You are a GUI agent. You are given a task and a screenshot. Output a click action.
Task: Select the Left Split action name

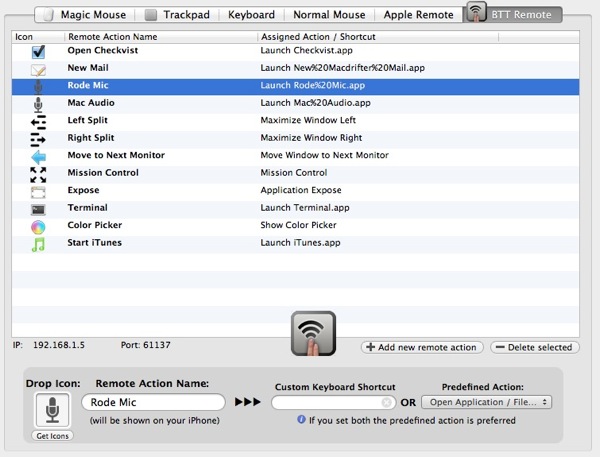point(88,120)
